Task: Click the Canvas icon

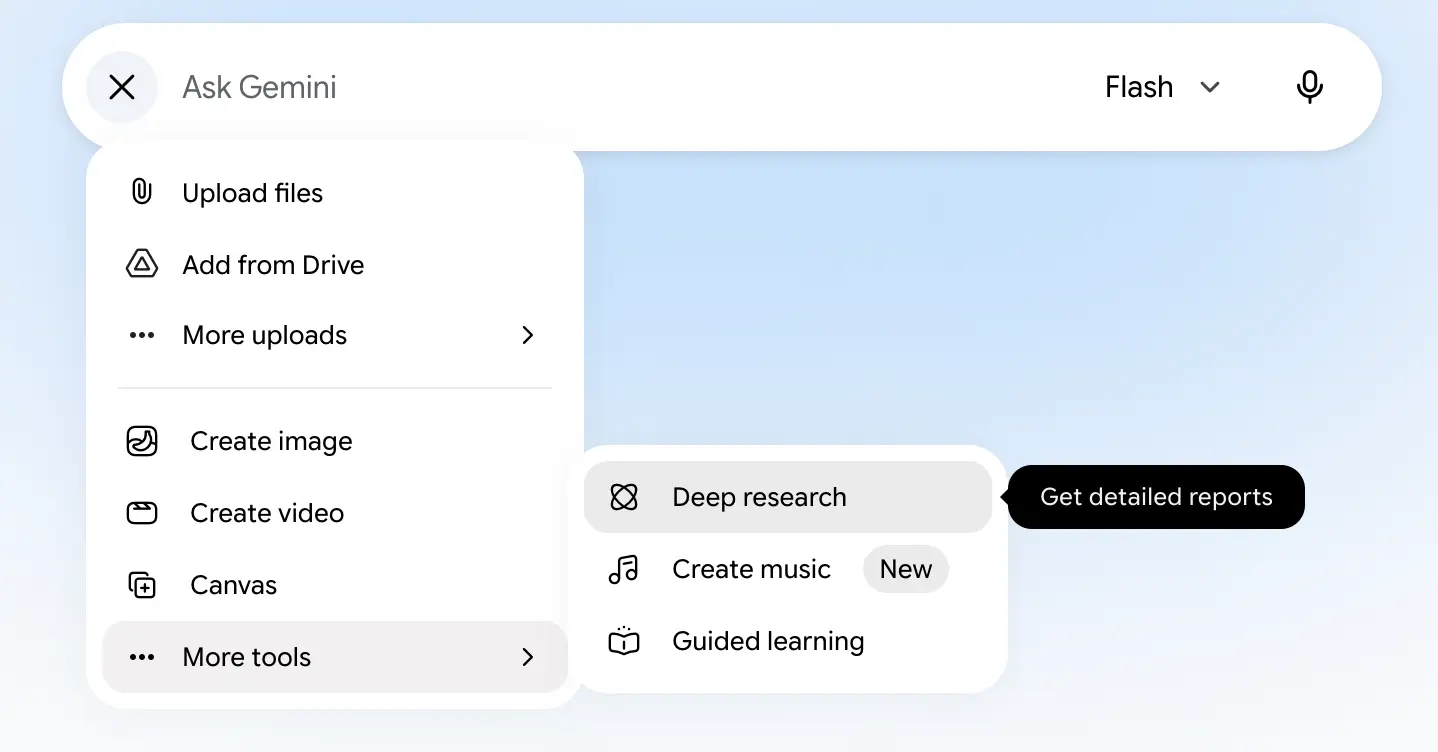Action: click(142, 585)
